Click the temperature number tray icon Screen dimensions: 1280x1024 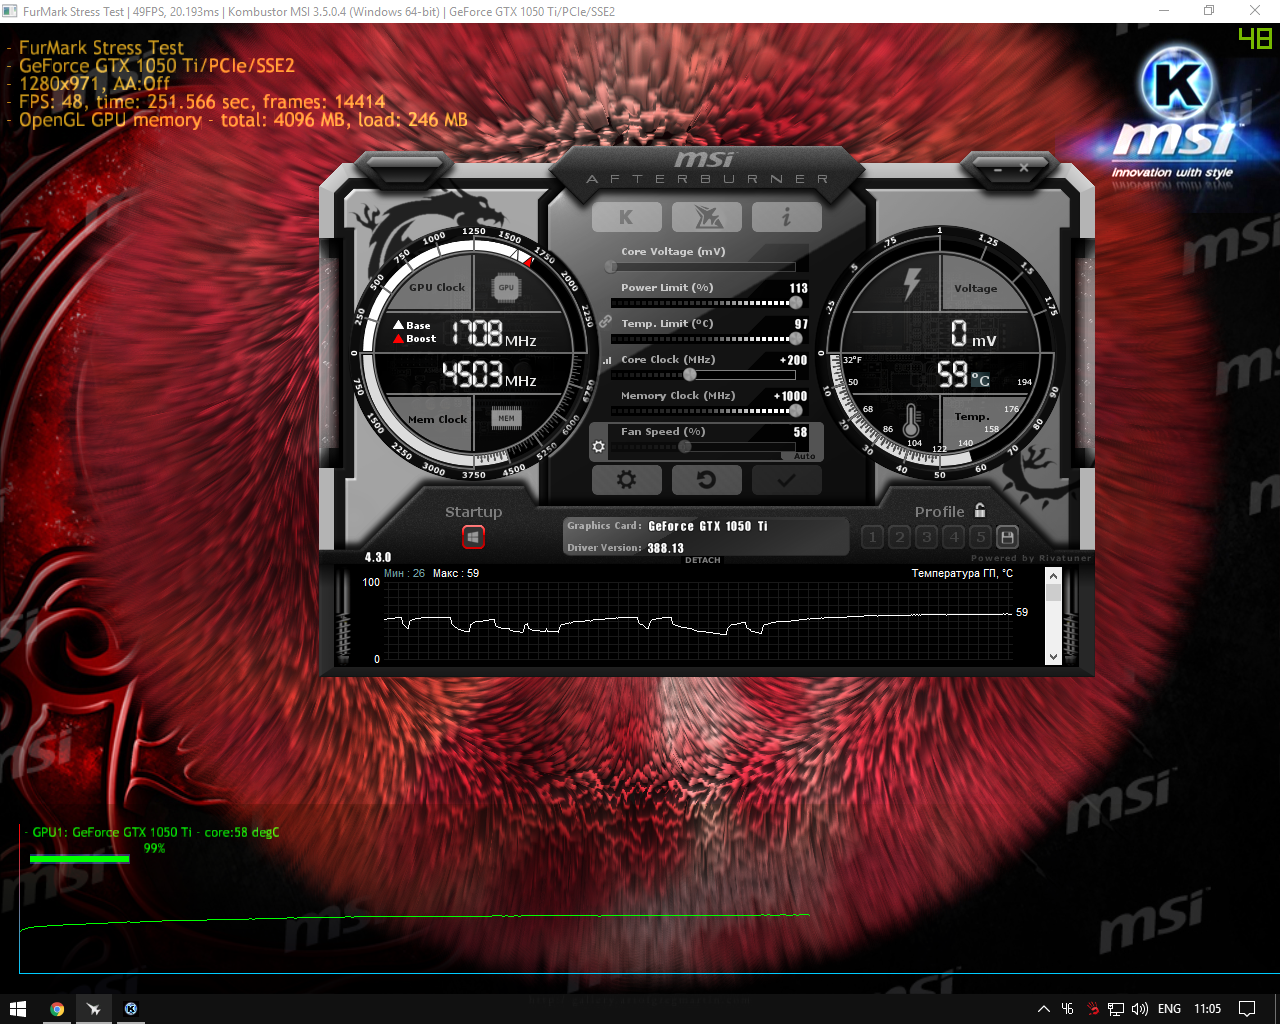click(x=1067, y=1009)
